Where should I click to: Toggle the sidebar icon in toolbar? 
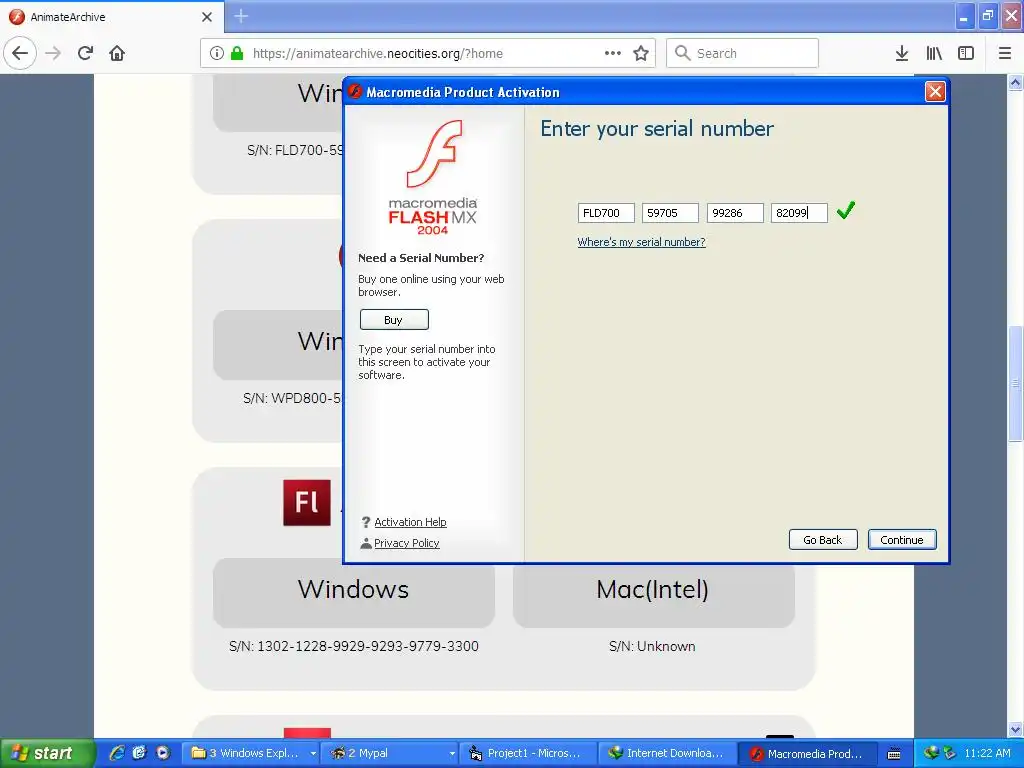coord(966,53)
